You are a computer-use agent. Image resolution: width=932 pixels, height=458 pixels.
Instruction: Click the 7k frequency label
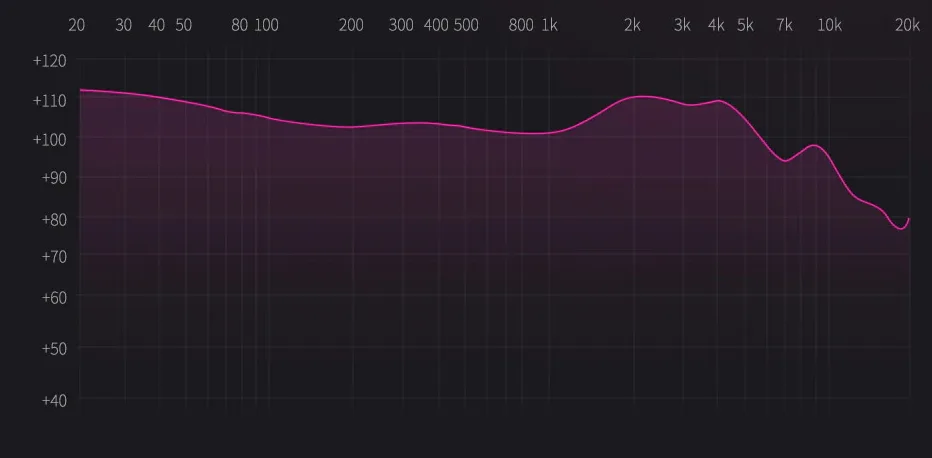point(785,25)
